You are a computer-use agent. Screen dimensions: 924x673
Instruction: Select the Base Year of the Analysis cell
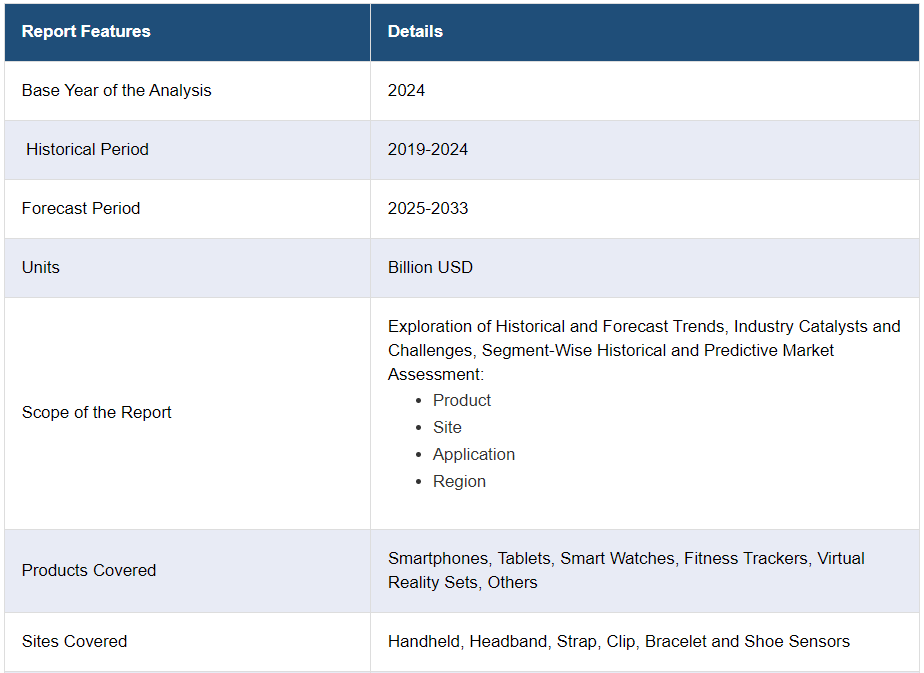[187, 91]
